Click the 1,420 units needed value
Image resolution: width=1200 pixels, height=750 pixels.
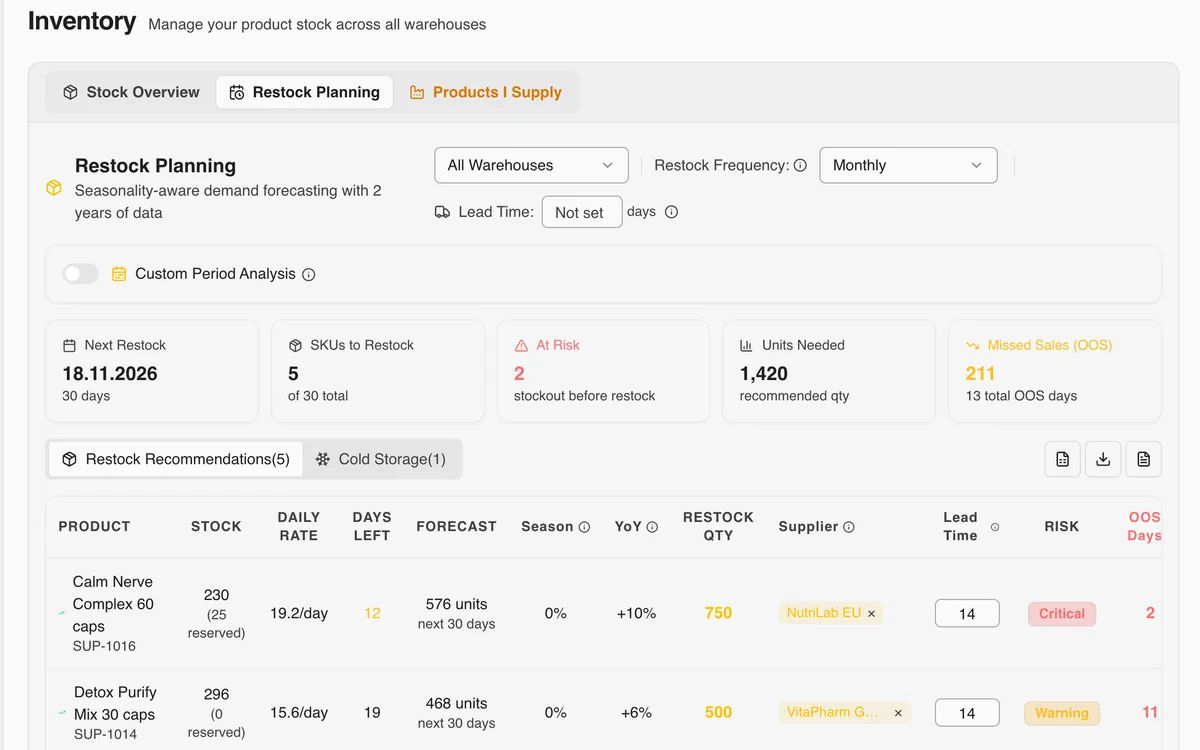764,373
